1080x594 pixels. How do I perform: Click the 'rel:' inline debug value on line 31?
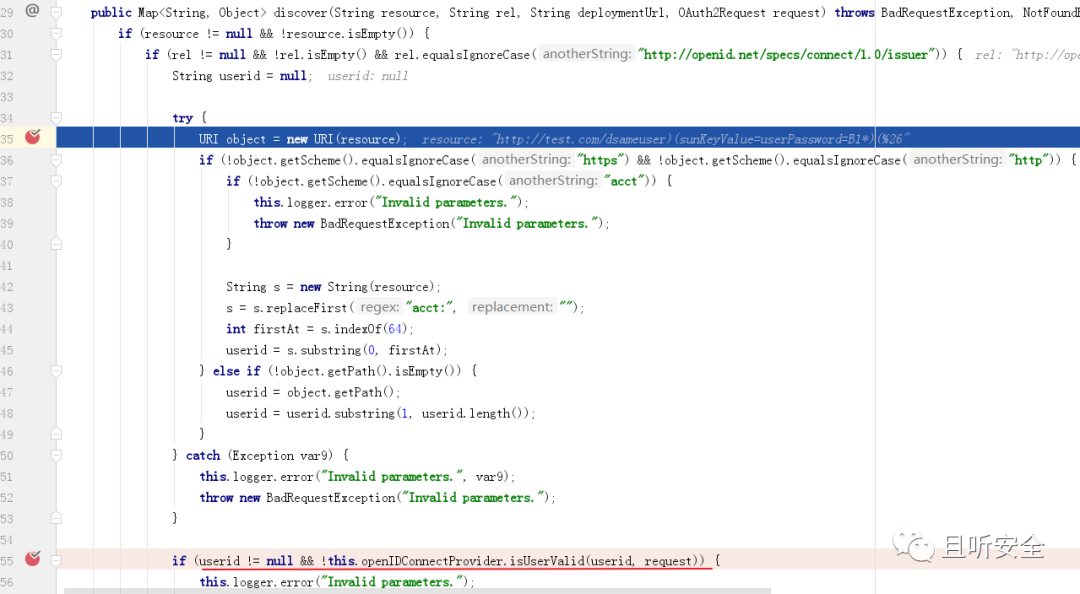1026,54
